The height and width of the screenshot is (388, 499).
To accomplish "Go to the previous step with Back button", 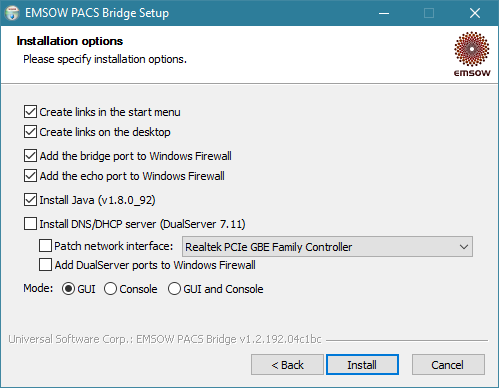I will click(287, 365).
